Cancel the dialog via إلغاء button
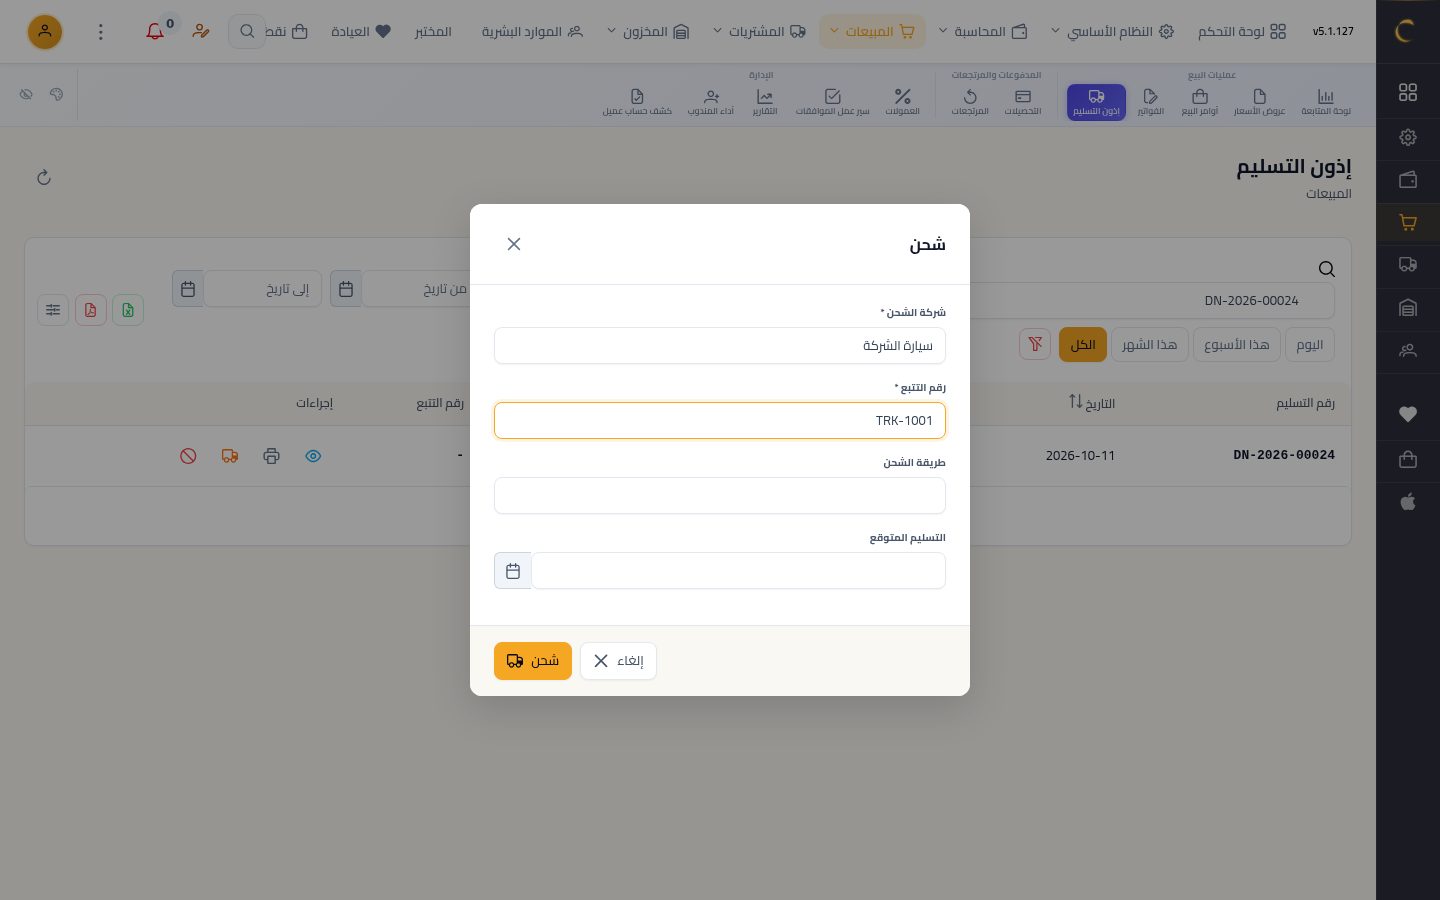The image size is (1440, 900). click(618, 661)
